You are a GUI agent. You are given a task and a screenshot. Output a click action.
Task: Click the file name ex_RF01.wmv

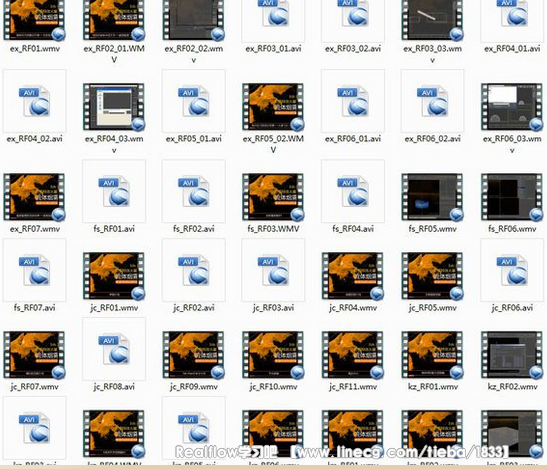(35, 49)
